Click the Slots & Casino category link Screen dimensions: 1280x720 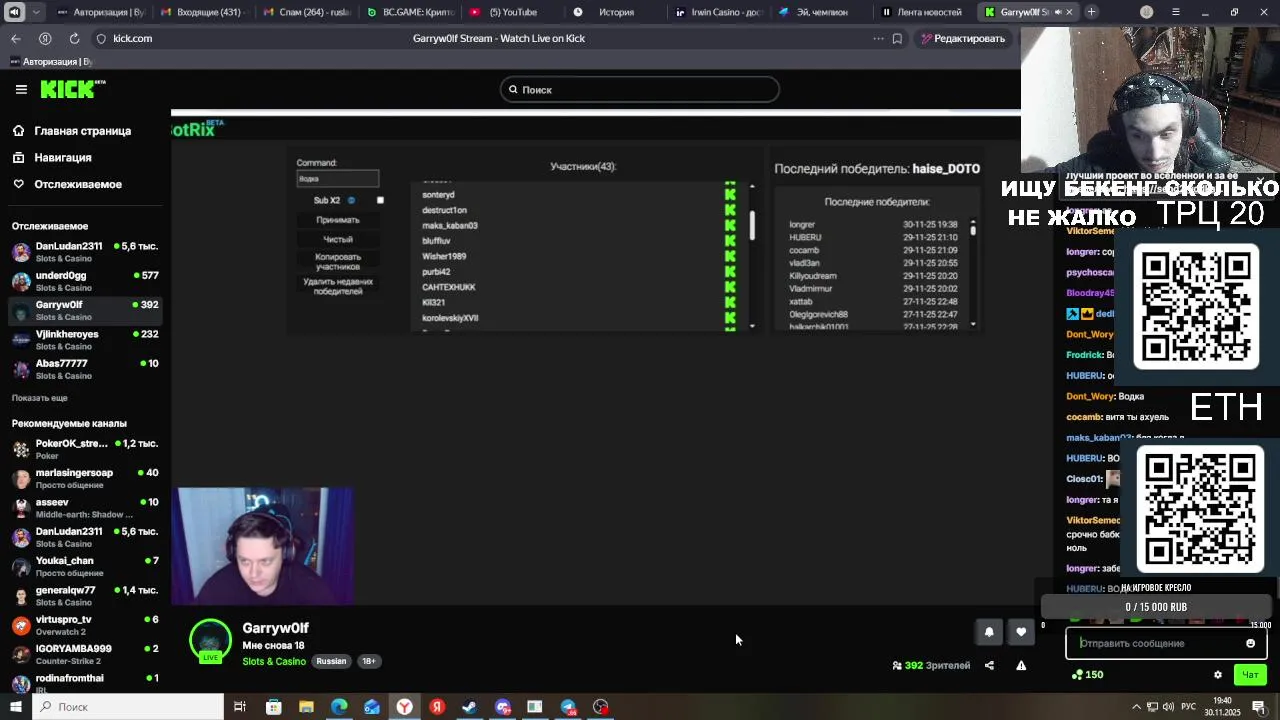[x=274, y=661]
